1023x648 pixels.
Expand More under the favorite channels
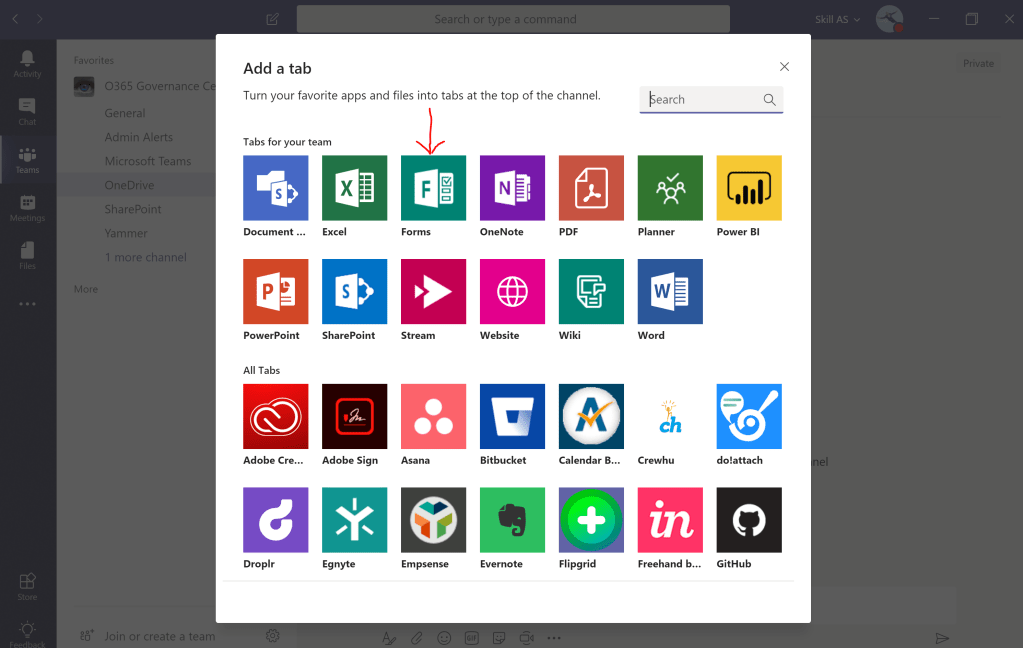point(85,288)
